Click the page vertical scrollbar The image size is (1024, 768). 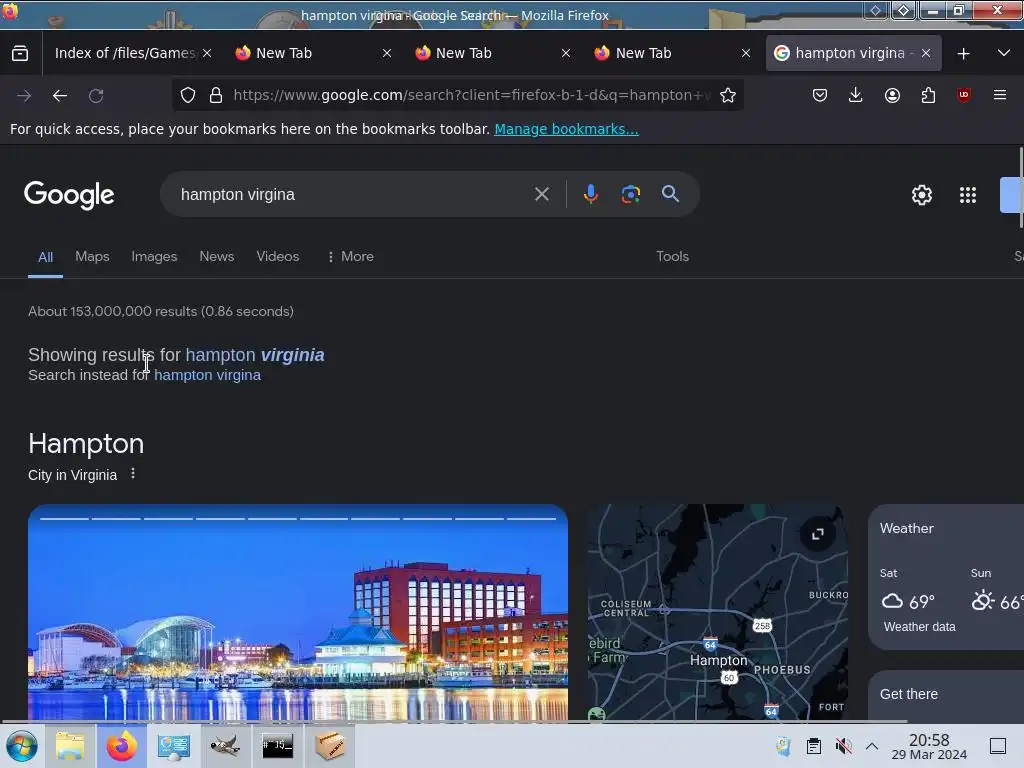pos(1021,189)
